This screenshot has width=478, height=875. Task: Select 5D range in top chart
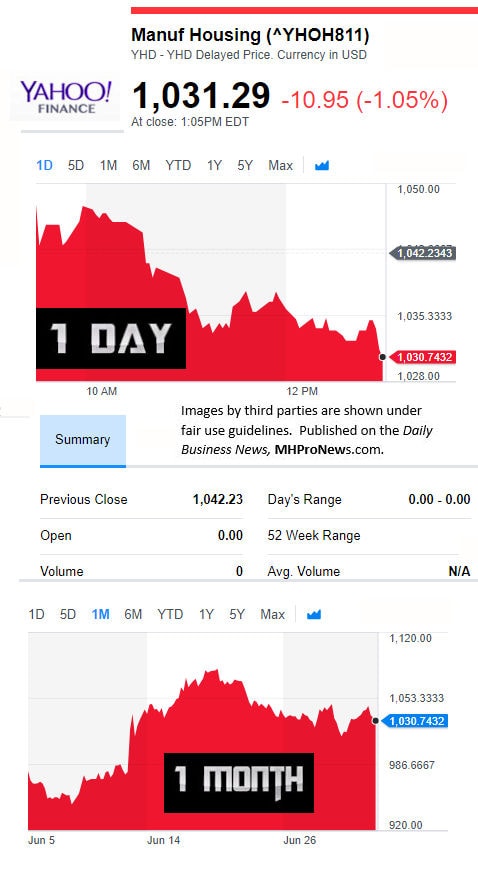[76, 166]
